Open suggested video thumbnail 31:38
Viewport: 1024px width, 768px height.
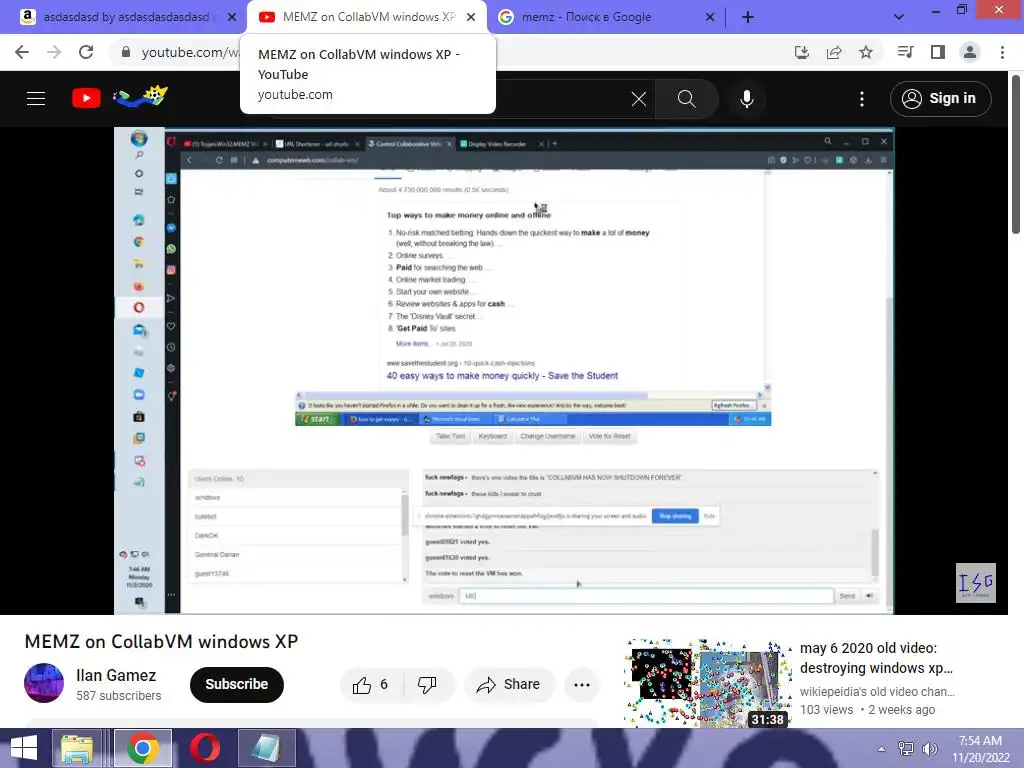point(708,684)
